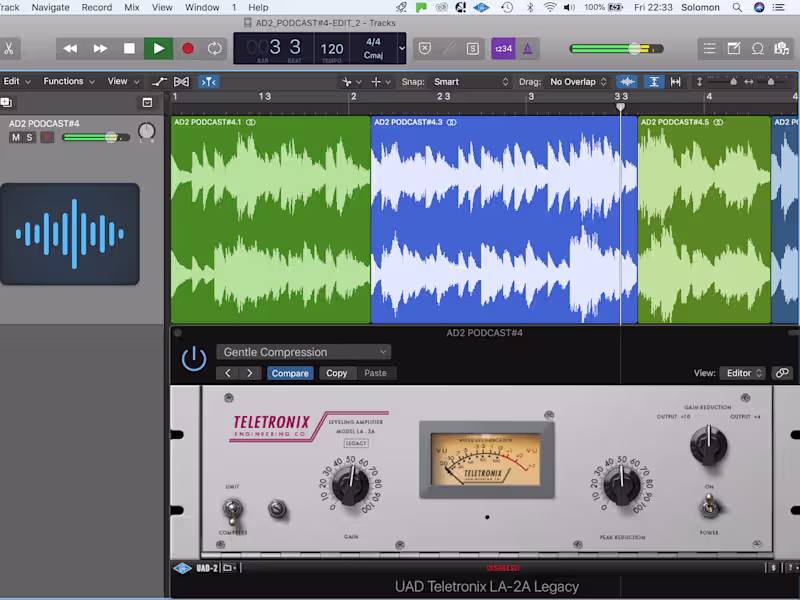Toggle the LA-2A plugin power bypass button
Viewport: 800px width, 600px height.
194,359
